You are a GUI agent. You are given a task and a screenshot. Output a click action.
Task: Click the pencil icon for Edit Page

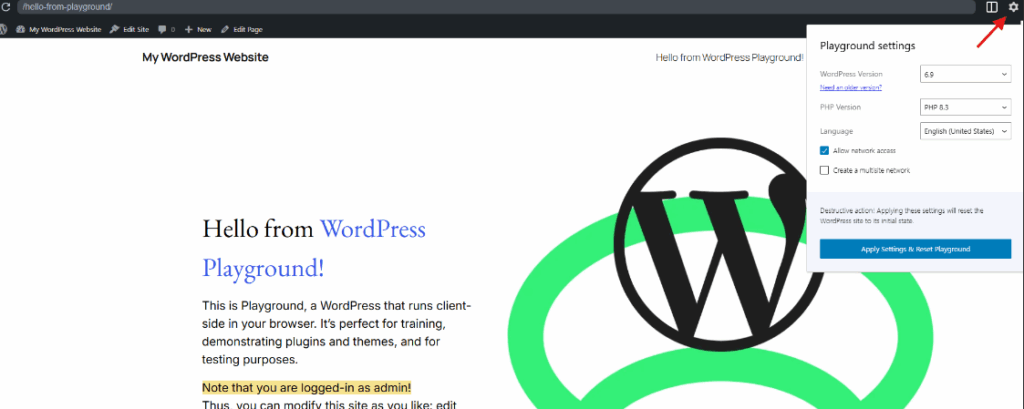point(225,29)
